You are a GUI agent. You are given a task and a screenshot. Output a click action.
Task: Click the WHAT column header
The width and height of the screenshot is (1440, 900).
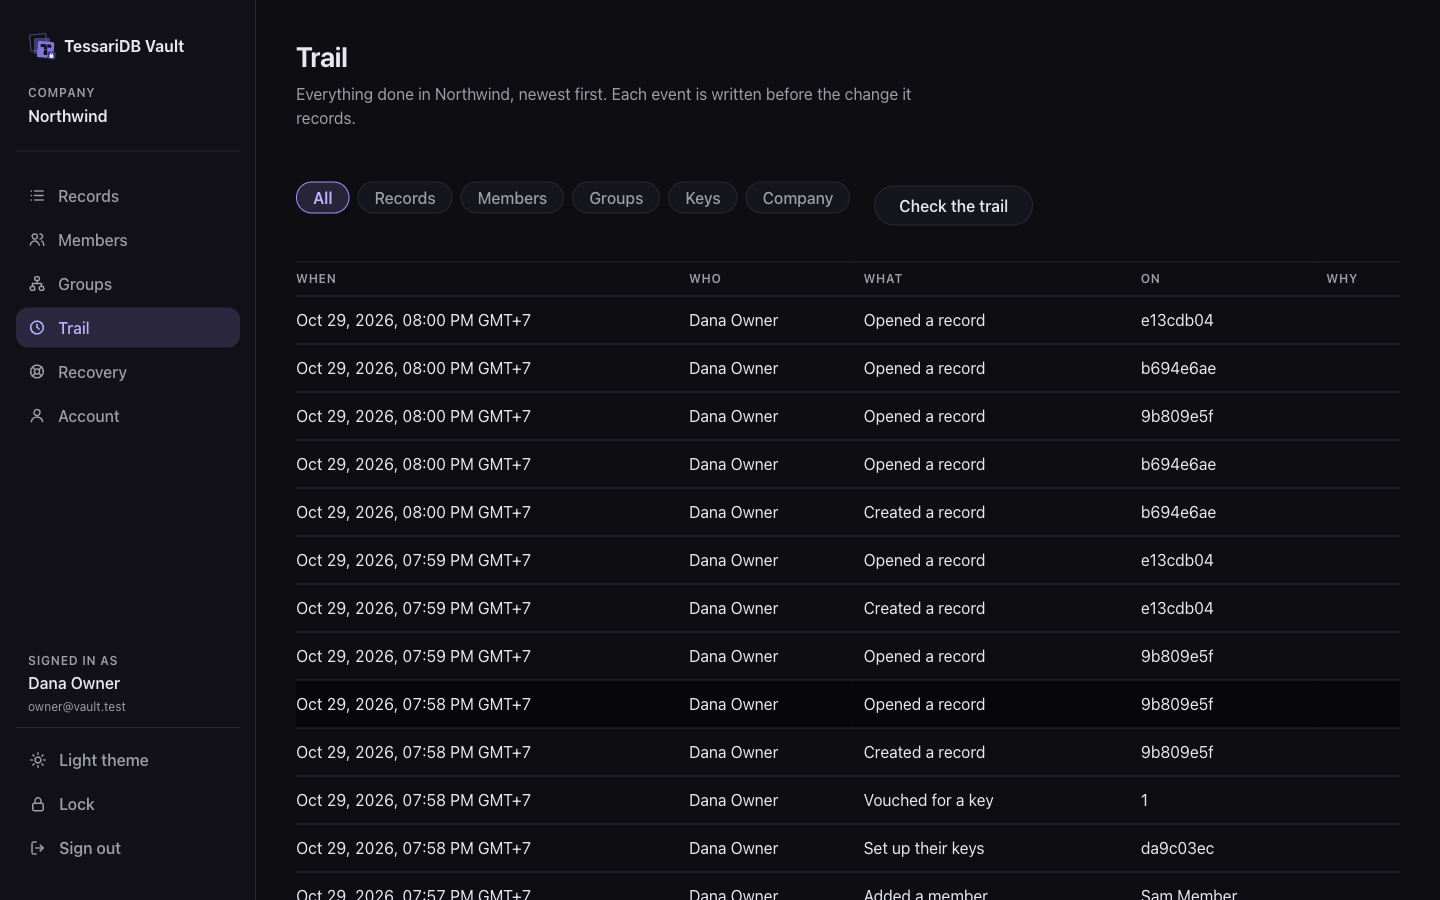(x=883, y=279)
